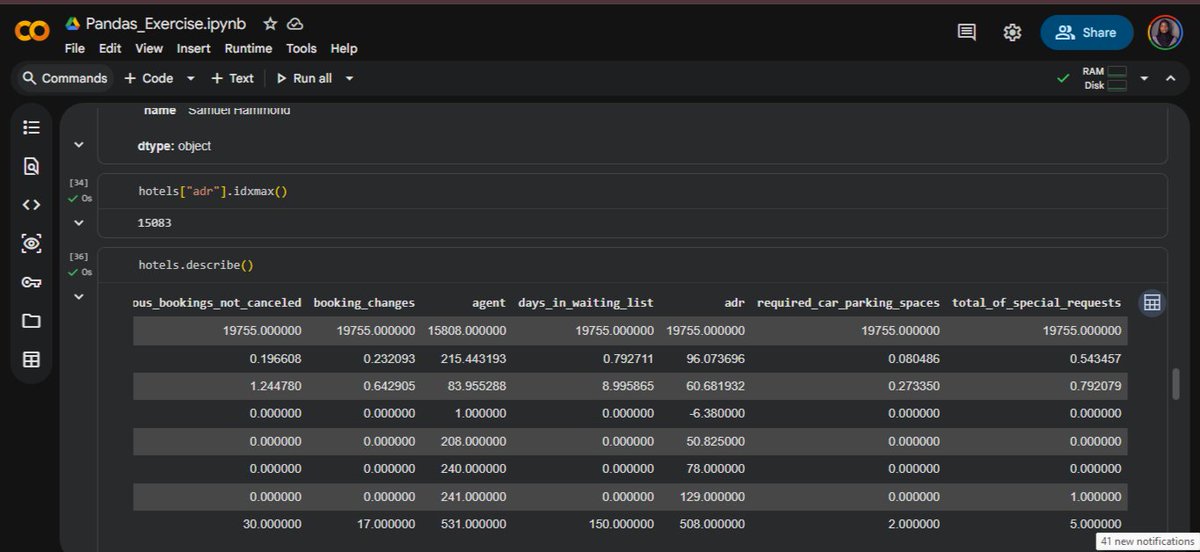The width and height of the screenshot is (1200, 552).
Task: Click the adr column header
Action: (734, 302)
